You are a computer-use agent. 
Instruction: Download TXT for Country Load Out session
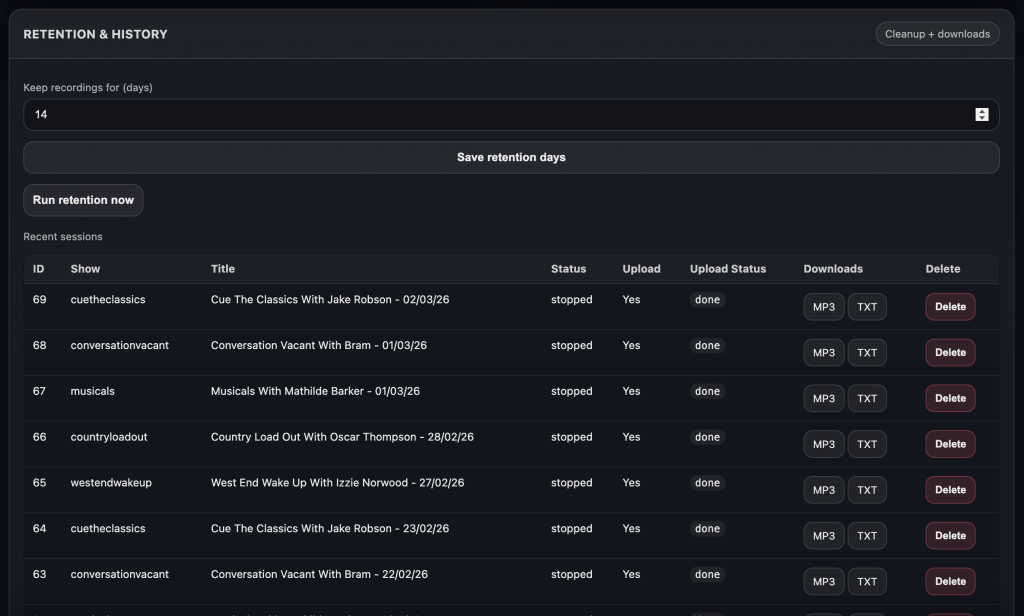click(x=867, y=445)
